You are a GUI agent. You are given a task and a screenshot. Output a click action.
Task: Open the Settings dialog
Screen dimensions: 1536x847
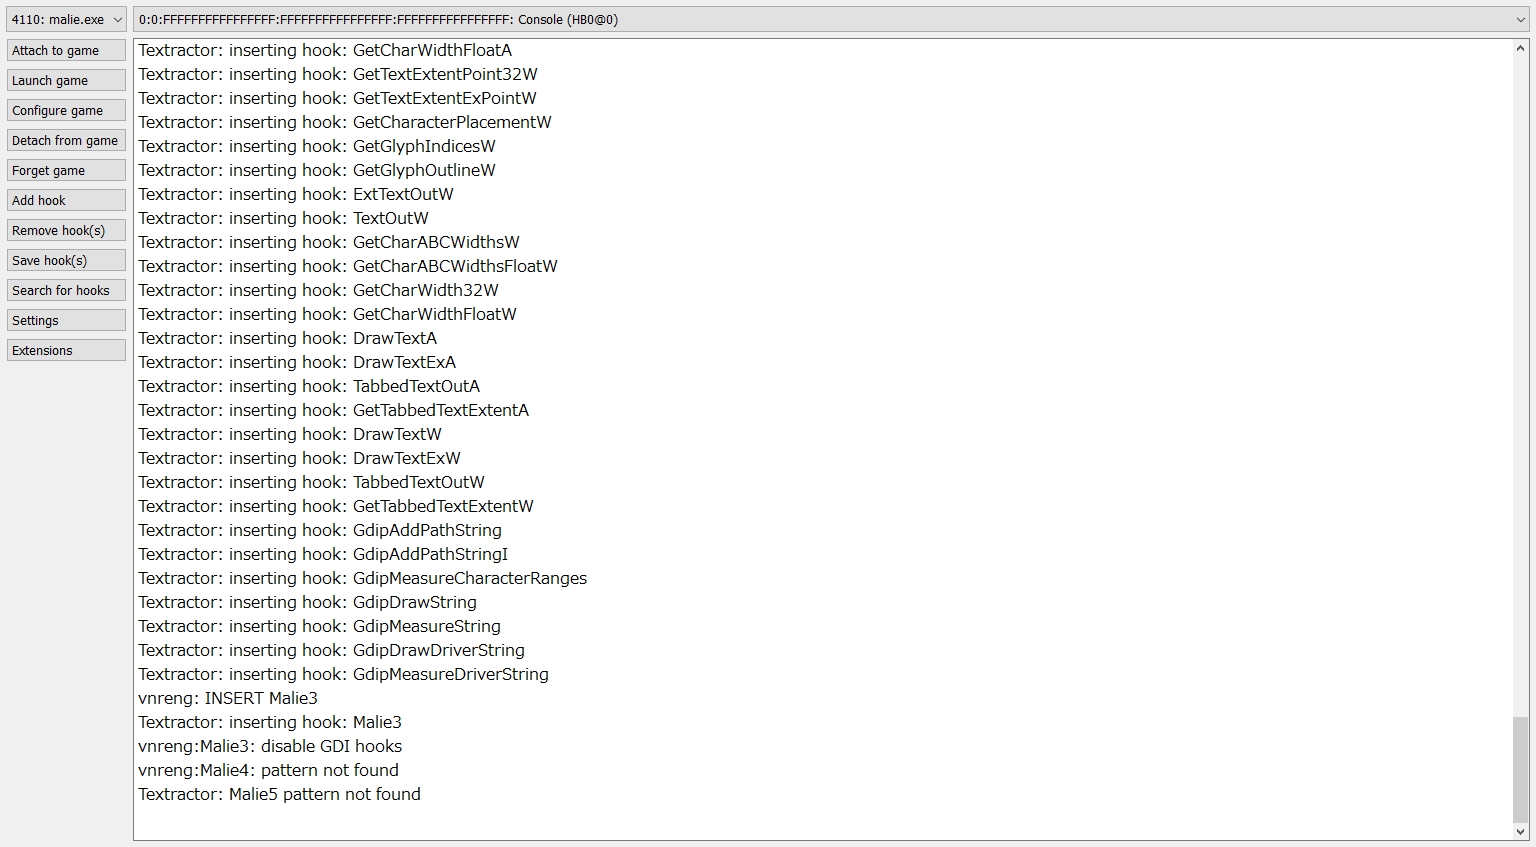(65, 320)
